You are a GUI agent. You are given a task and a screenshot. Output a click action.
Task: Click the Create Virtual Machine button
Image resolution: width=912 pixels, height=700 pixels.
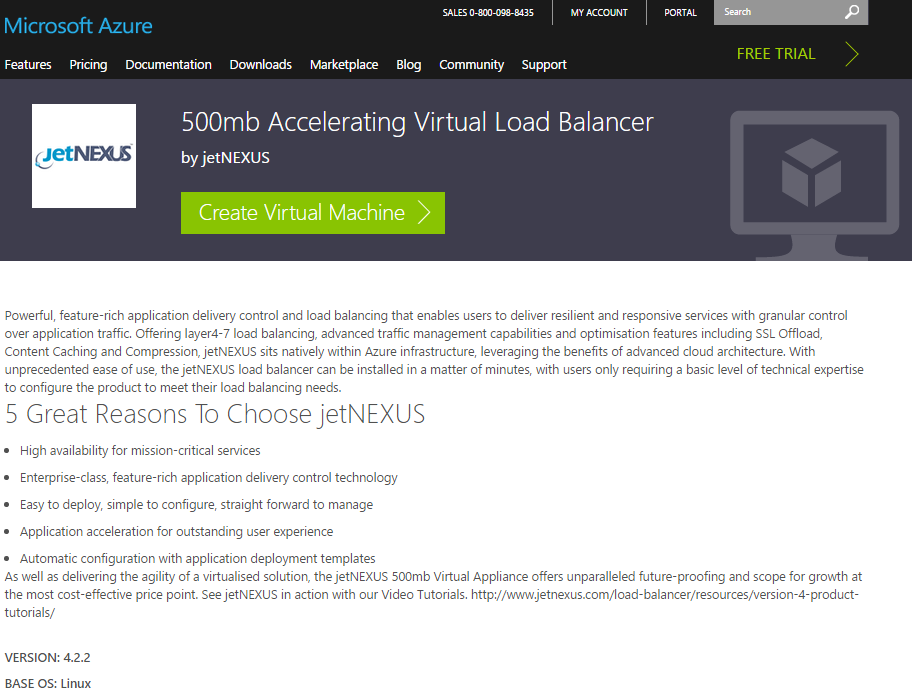click(313, 213)
